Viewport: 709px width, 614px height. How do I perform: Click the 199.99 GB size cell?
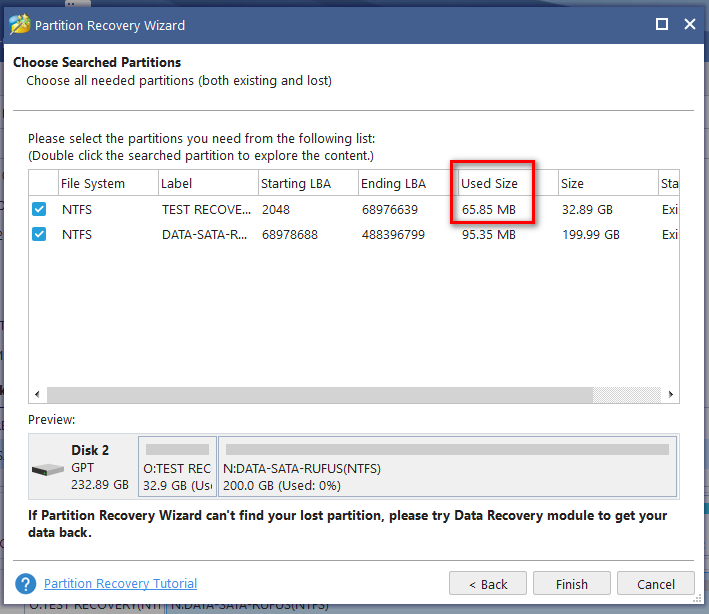click(591, 234)
